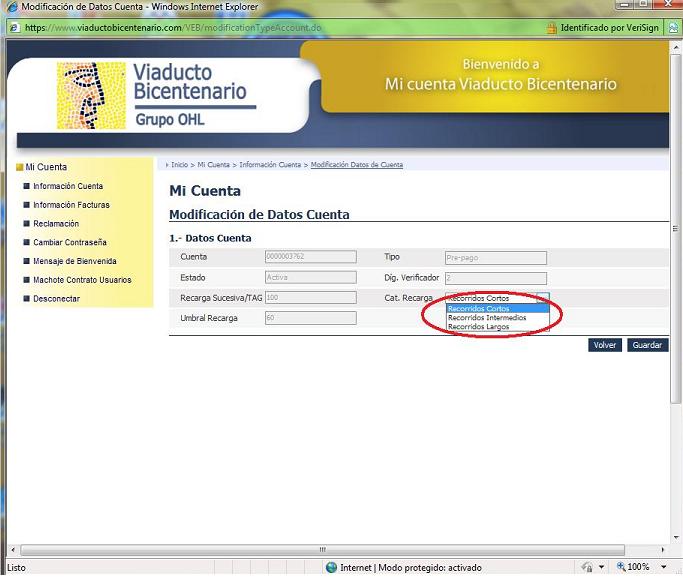Click the page icon beside the URL
The image size is (683, 577).
pos(14,28)
